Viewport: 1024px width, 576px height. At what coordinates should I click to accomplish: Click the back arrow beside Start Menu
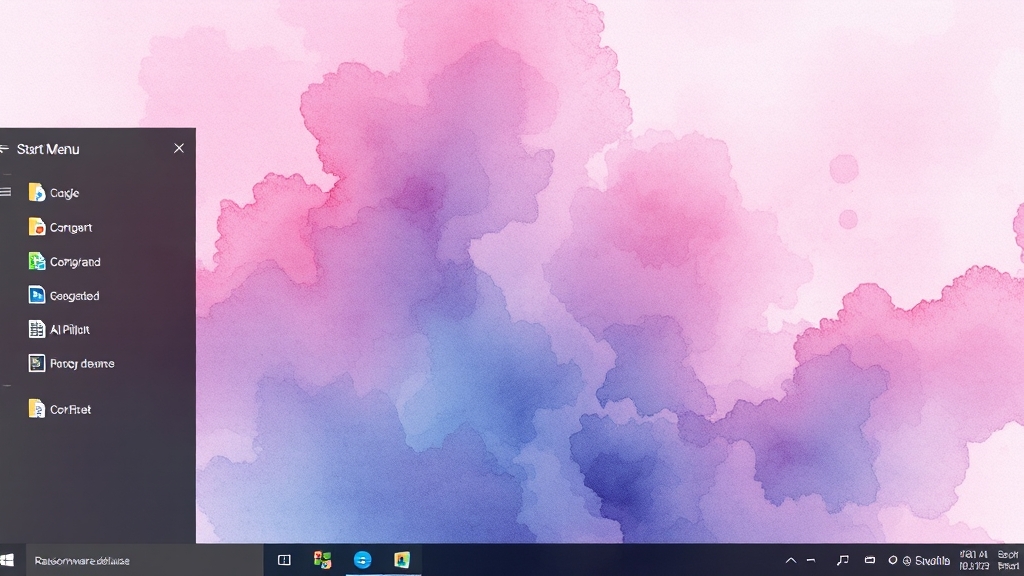click(5, 149)
